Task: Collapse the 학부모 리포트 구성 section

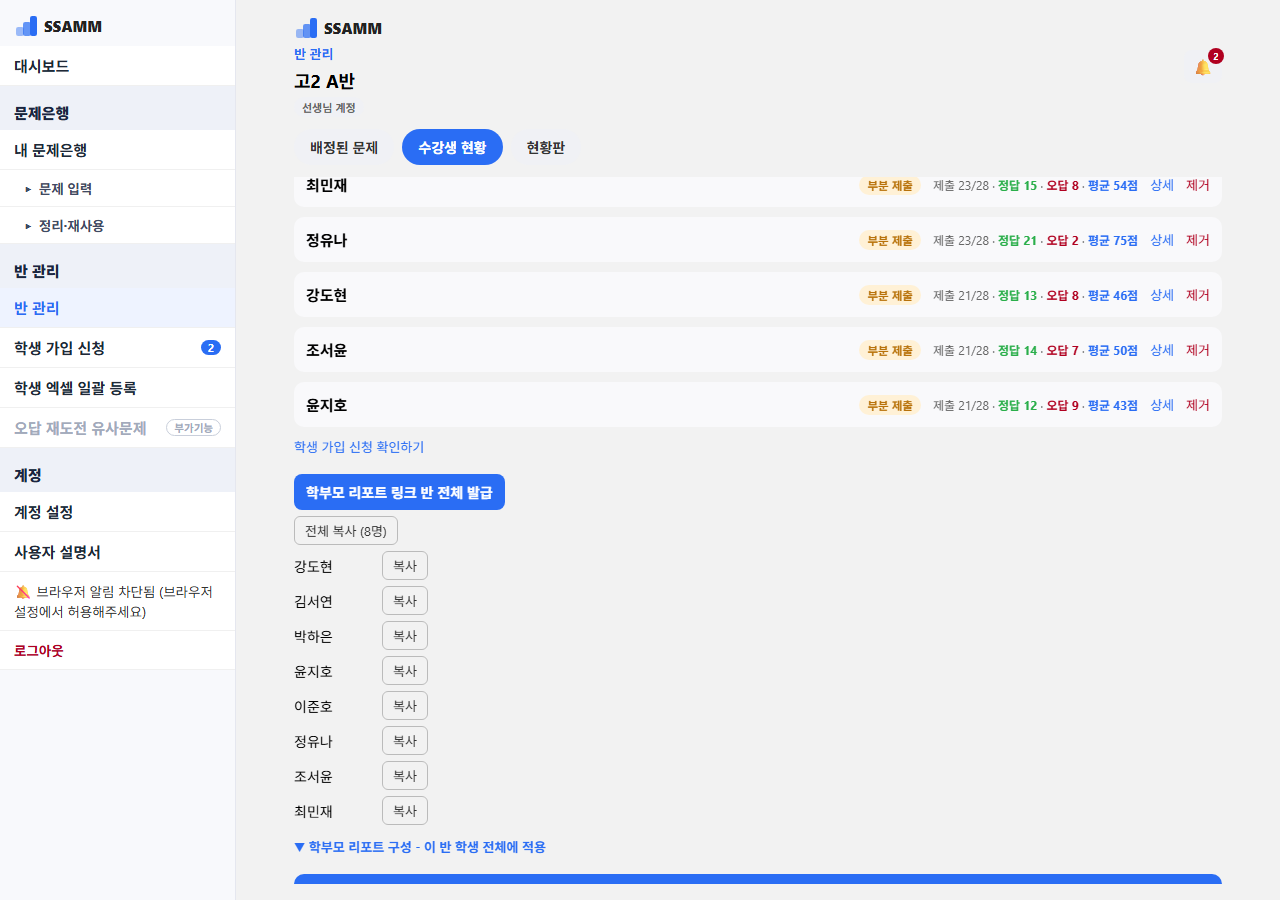Action: (x=420, y=847)
